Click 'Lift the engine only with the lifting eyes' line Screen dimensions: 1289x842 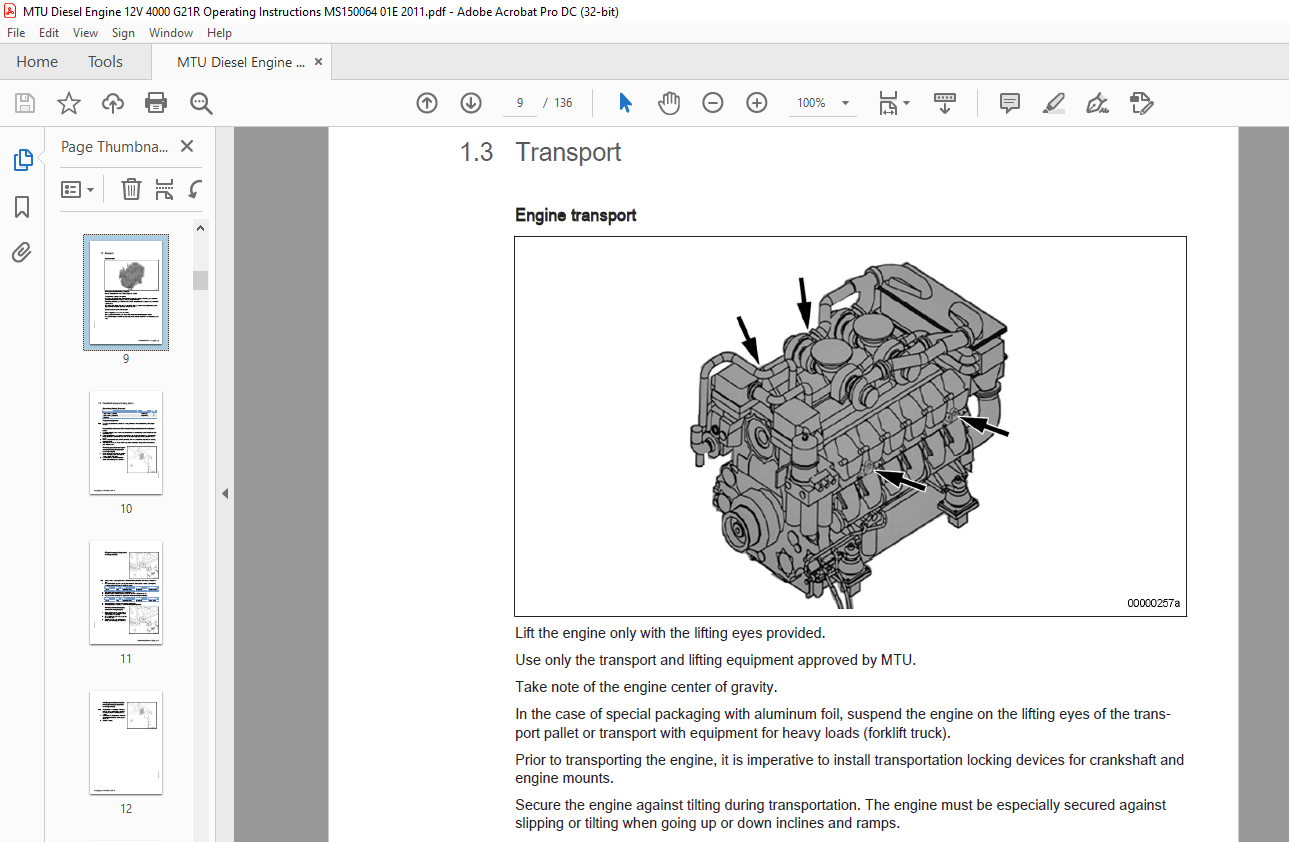point(670,633)
